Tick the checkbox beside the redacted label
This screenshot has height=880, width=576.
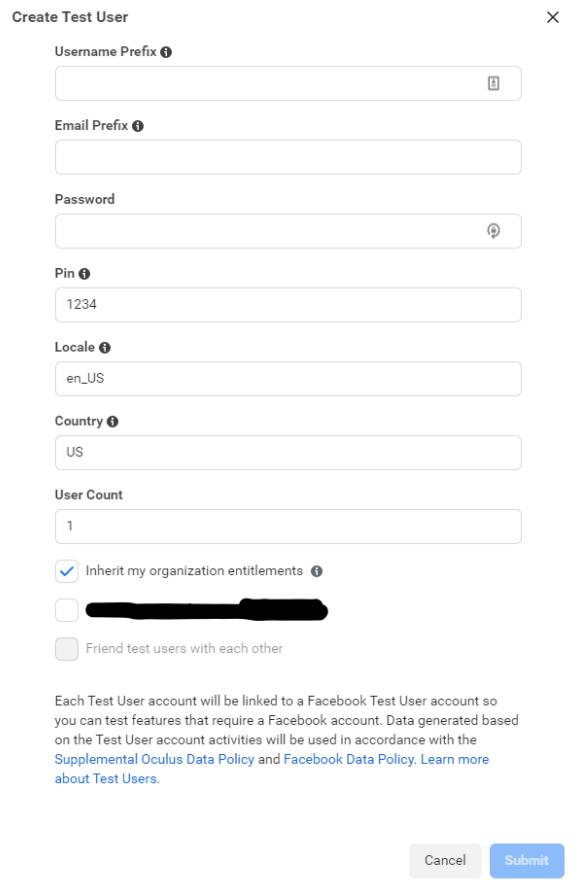[x=67, y=610]
